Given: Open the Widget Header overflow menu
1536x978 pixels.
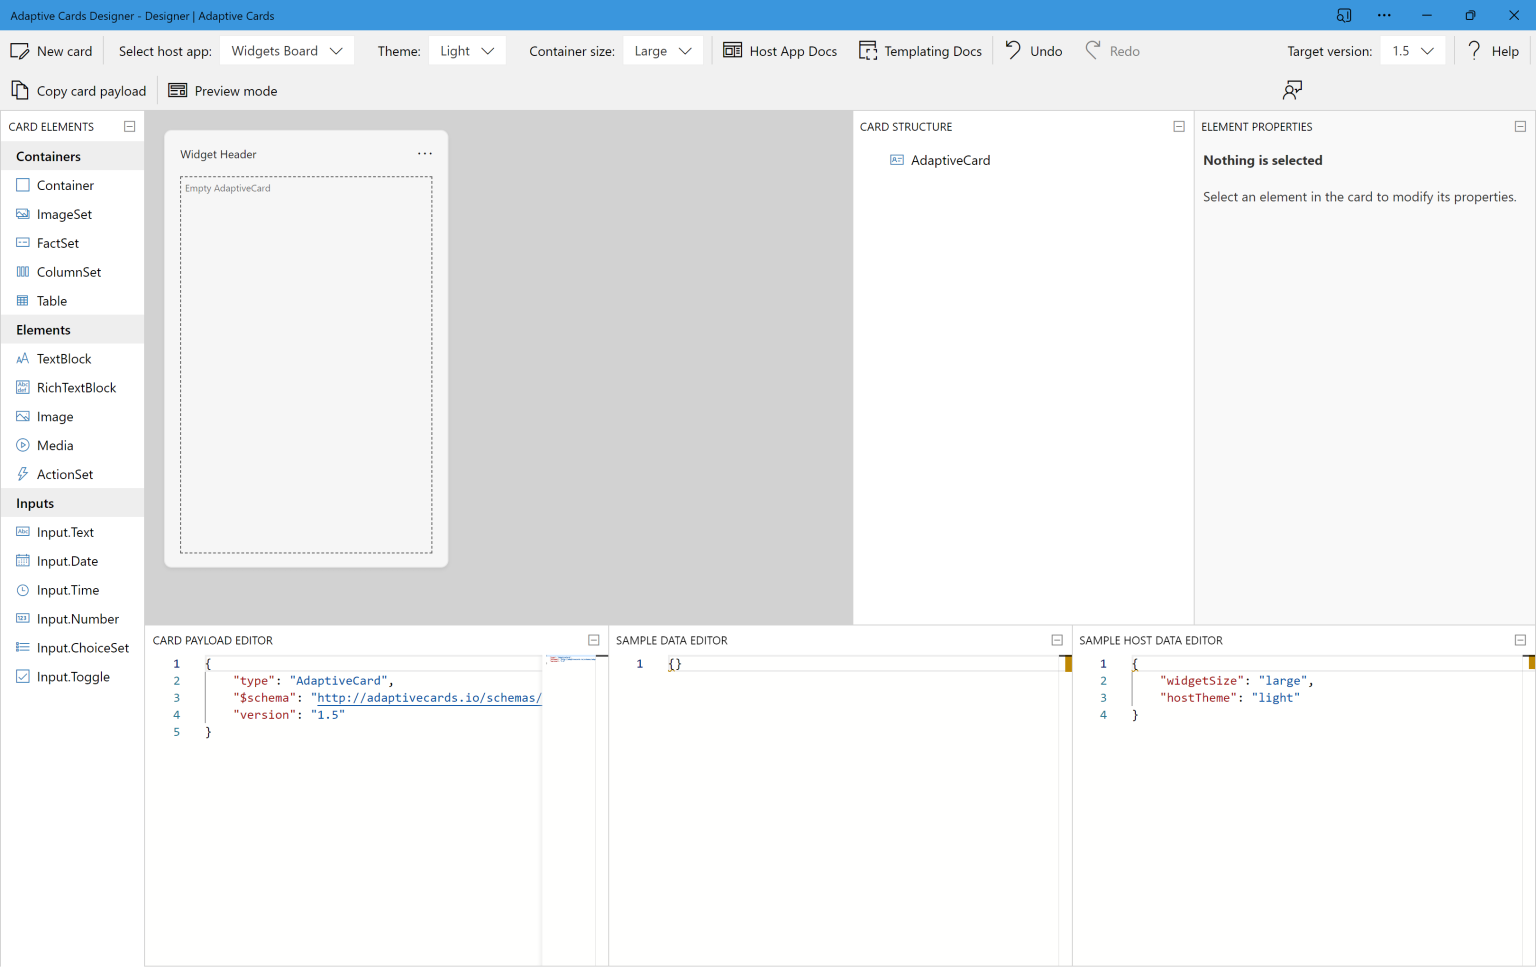Looking at the screenshot, I should (x=424, y=153).
